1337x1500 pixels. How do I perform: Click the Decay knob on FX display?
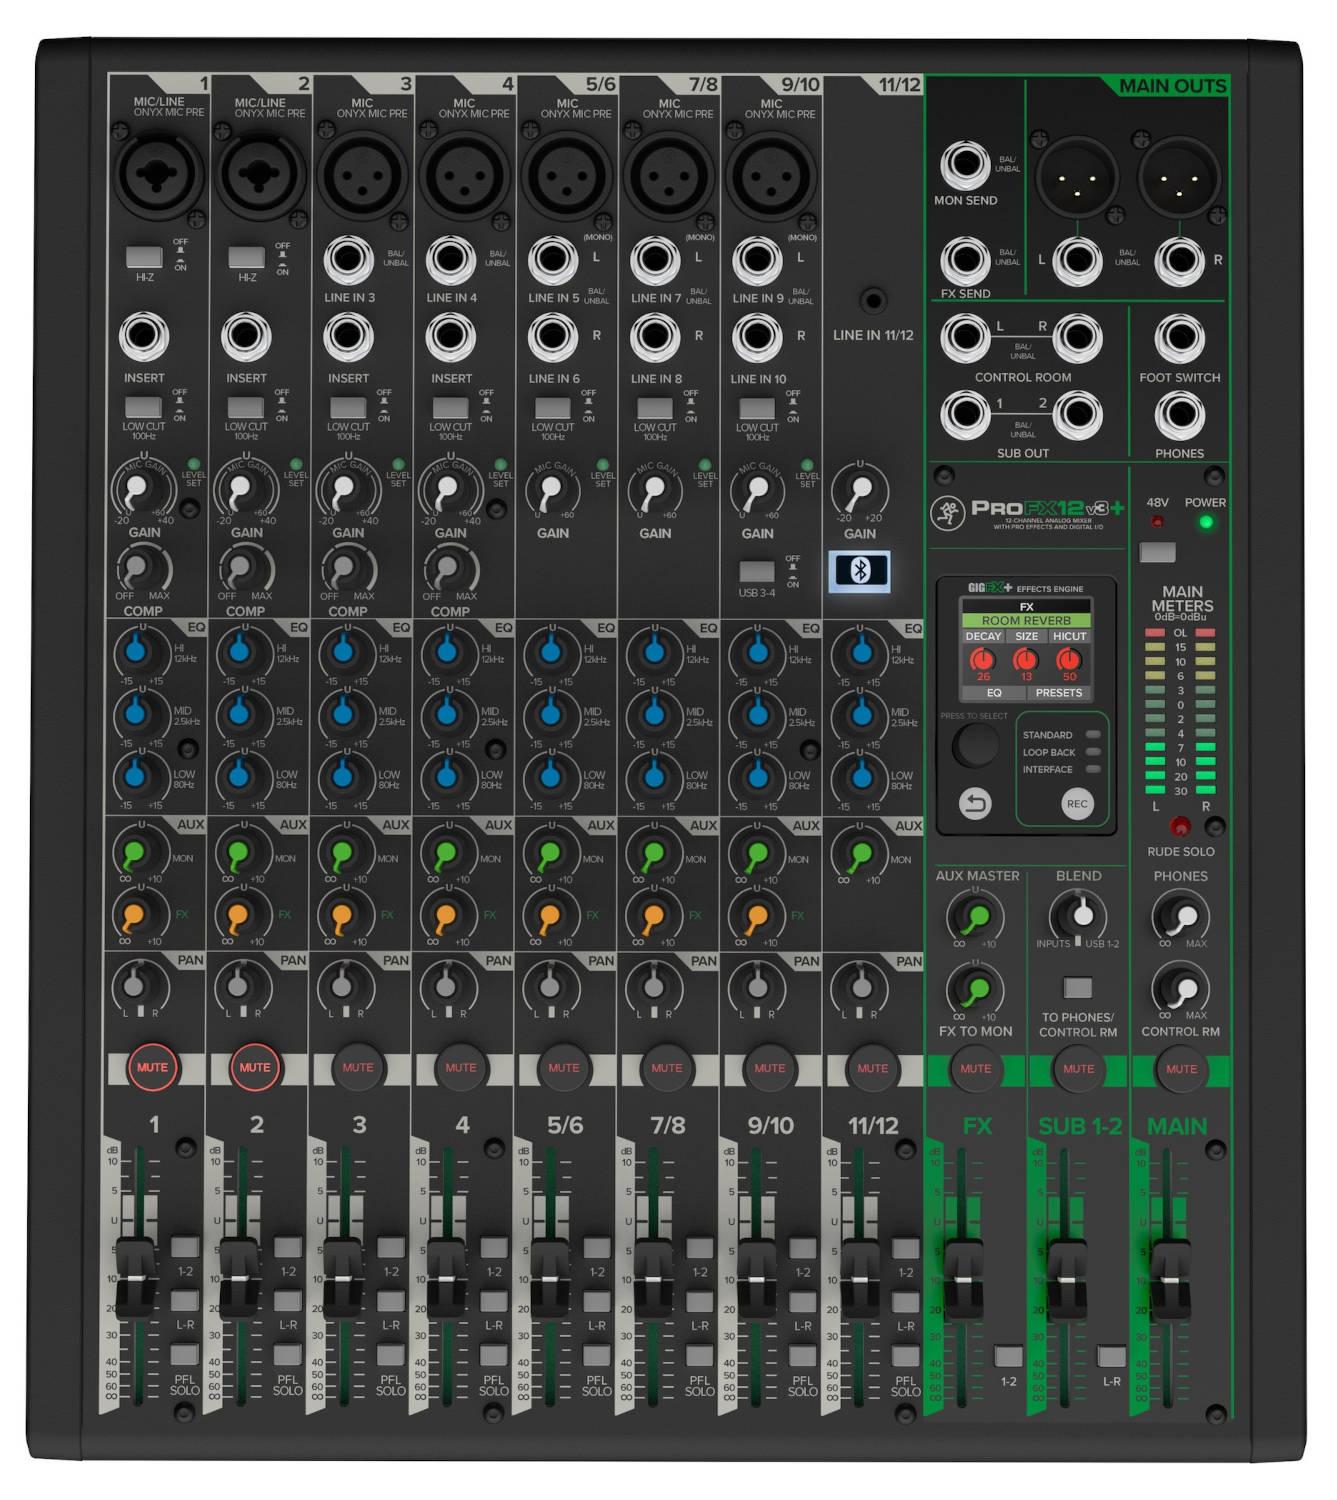[x=982, y=660]
